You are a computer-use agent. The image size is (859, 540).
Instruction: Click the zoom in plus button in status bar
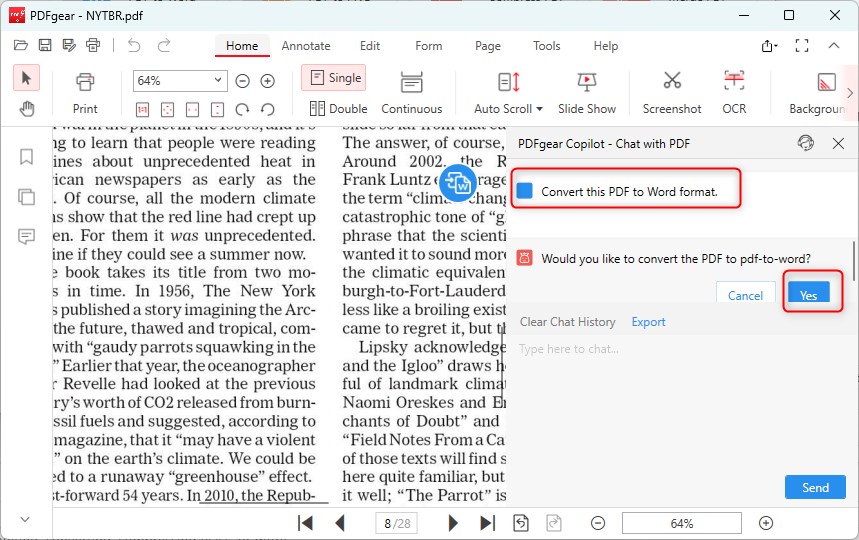click(766, 523)
